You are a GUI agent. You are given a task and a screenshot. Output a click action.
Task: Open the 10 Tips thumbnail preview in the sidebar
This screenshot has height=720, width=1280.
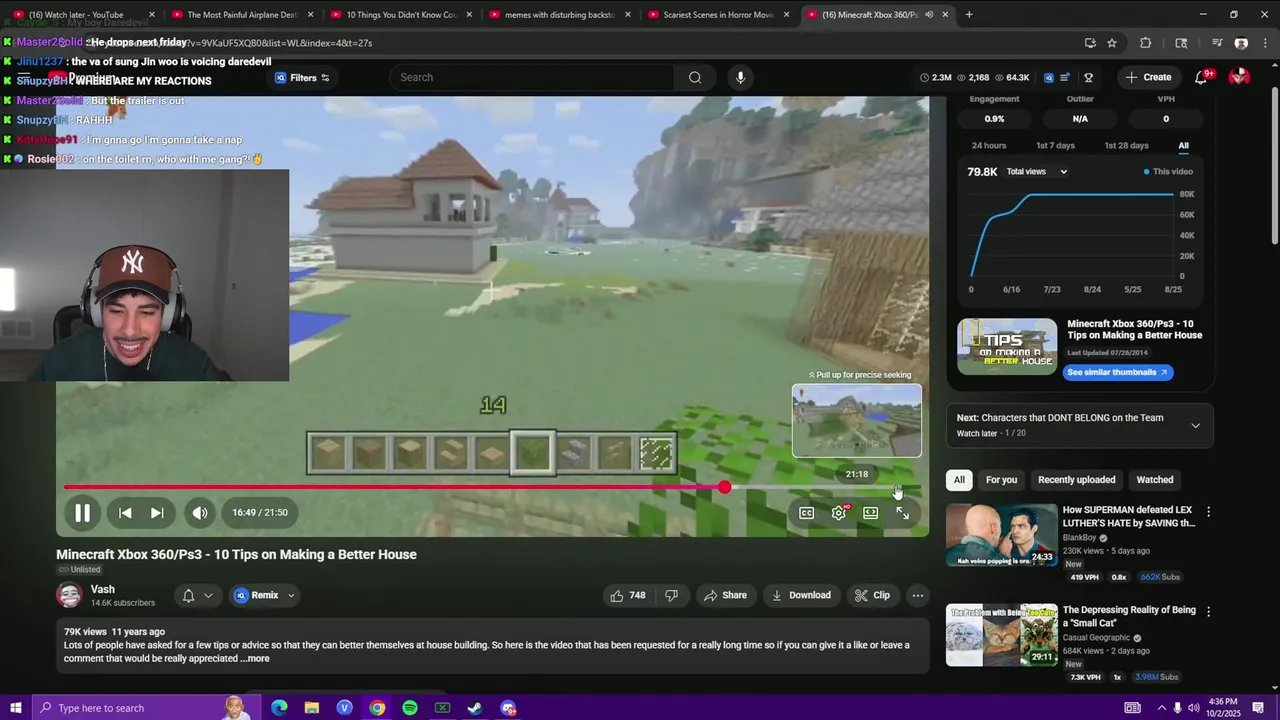point(1007,346)
